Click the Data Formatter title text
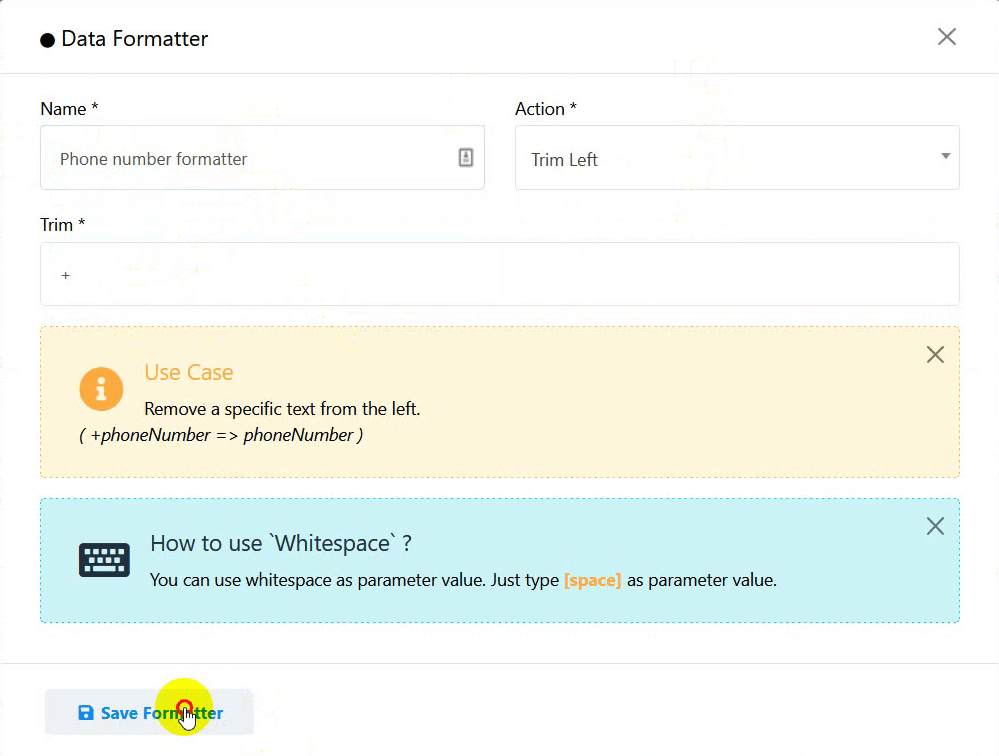The image size is (999, 756). point(134,39)
